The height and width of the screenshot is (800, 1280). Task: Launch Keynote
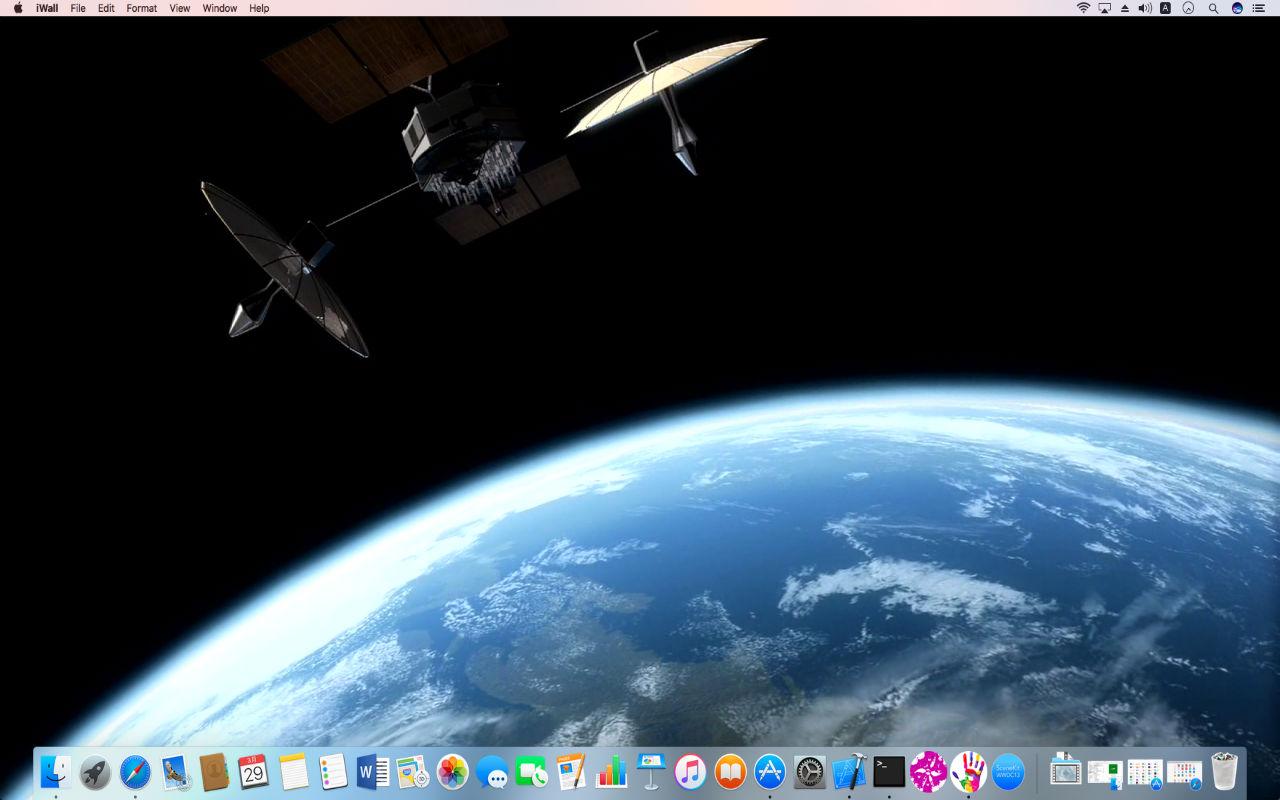(653, 773)
